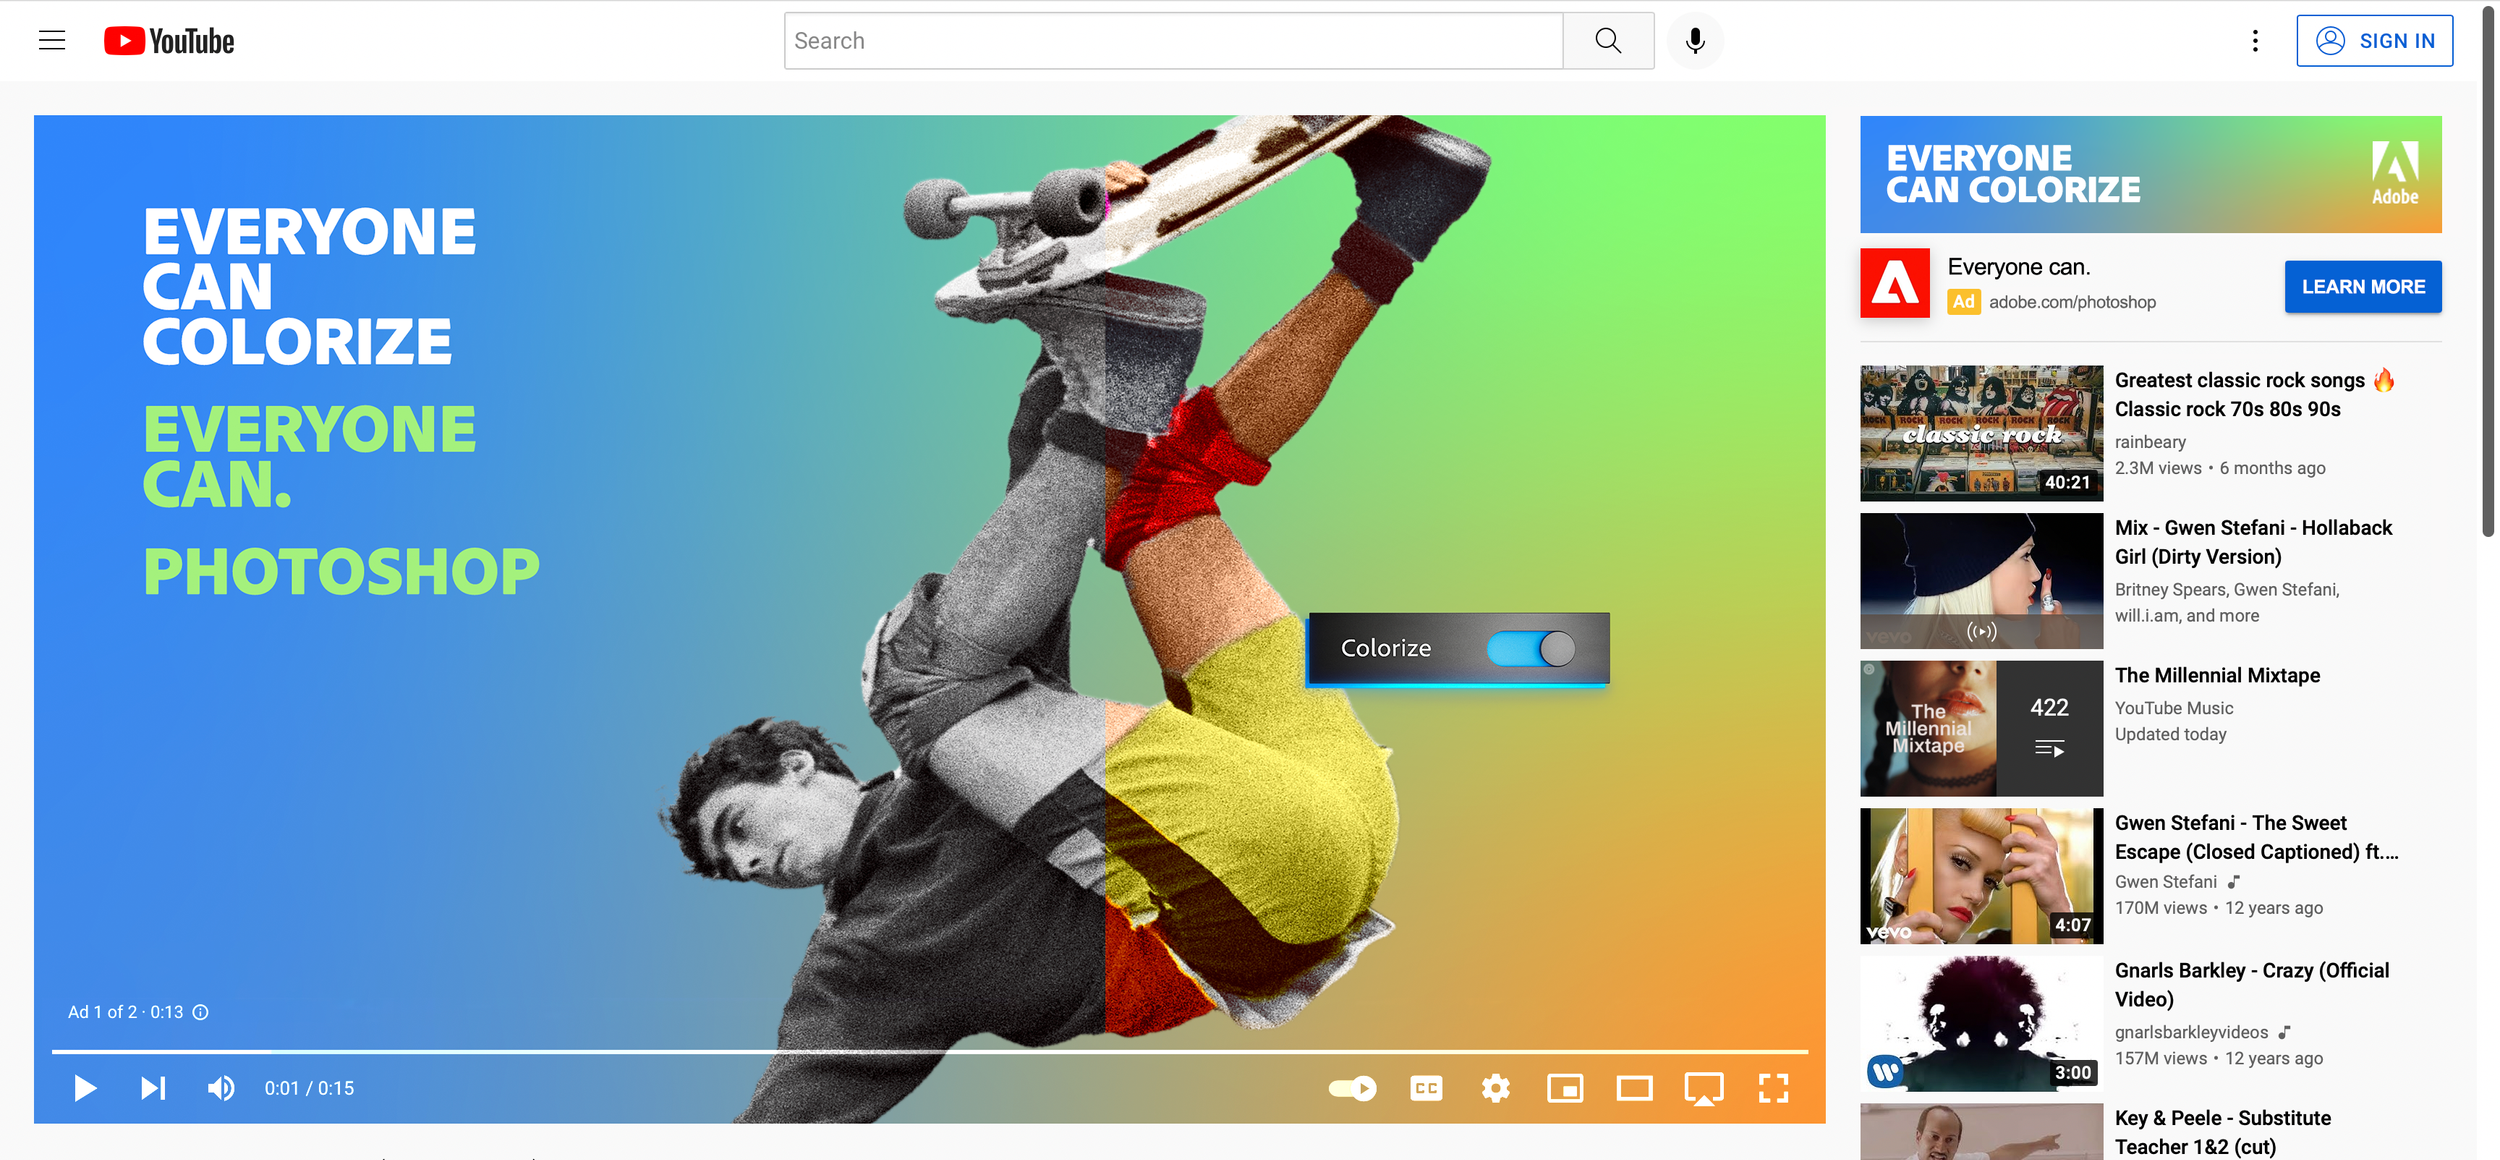This screenshot has width=2500, height=1160.
Task: Open the player settings gear
Action: click(x=1495, y=1088)
